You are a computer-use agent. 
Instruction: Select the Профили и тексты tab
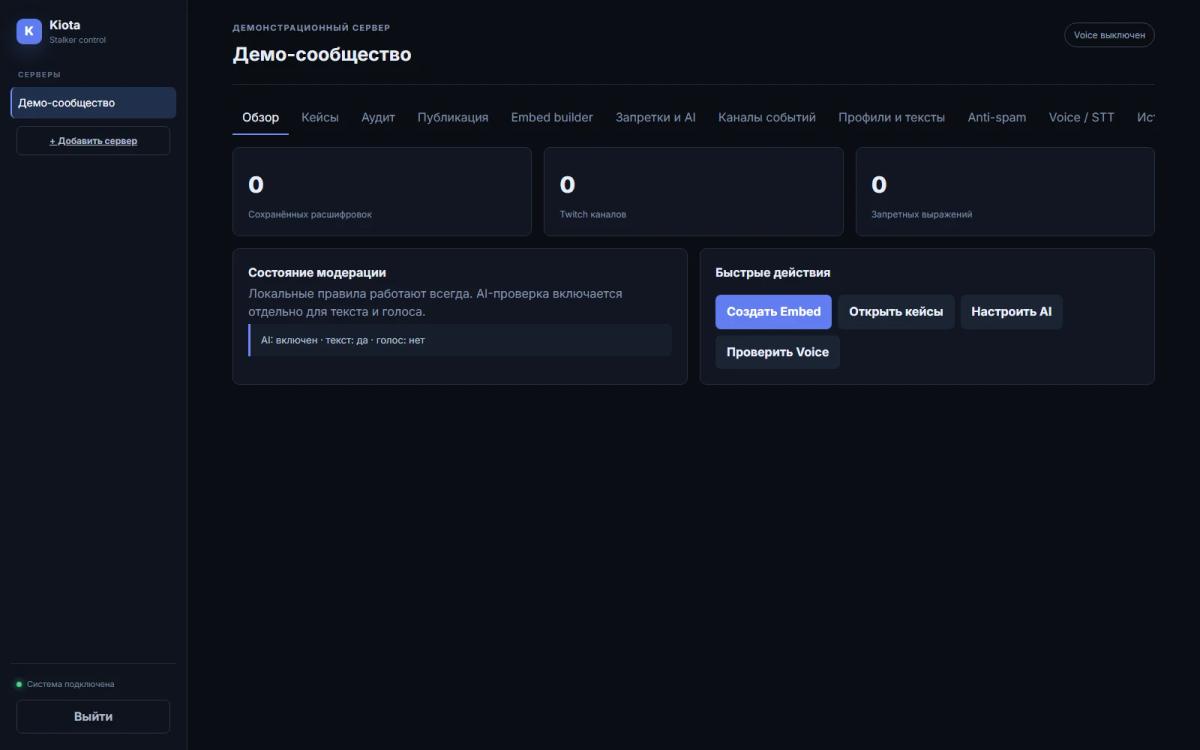point(891,117)
